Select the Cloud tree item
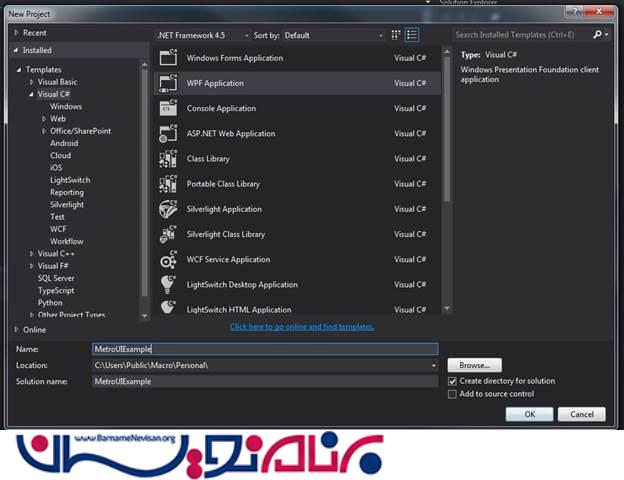The image size is (624, 480). click(x=60, y=156)
